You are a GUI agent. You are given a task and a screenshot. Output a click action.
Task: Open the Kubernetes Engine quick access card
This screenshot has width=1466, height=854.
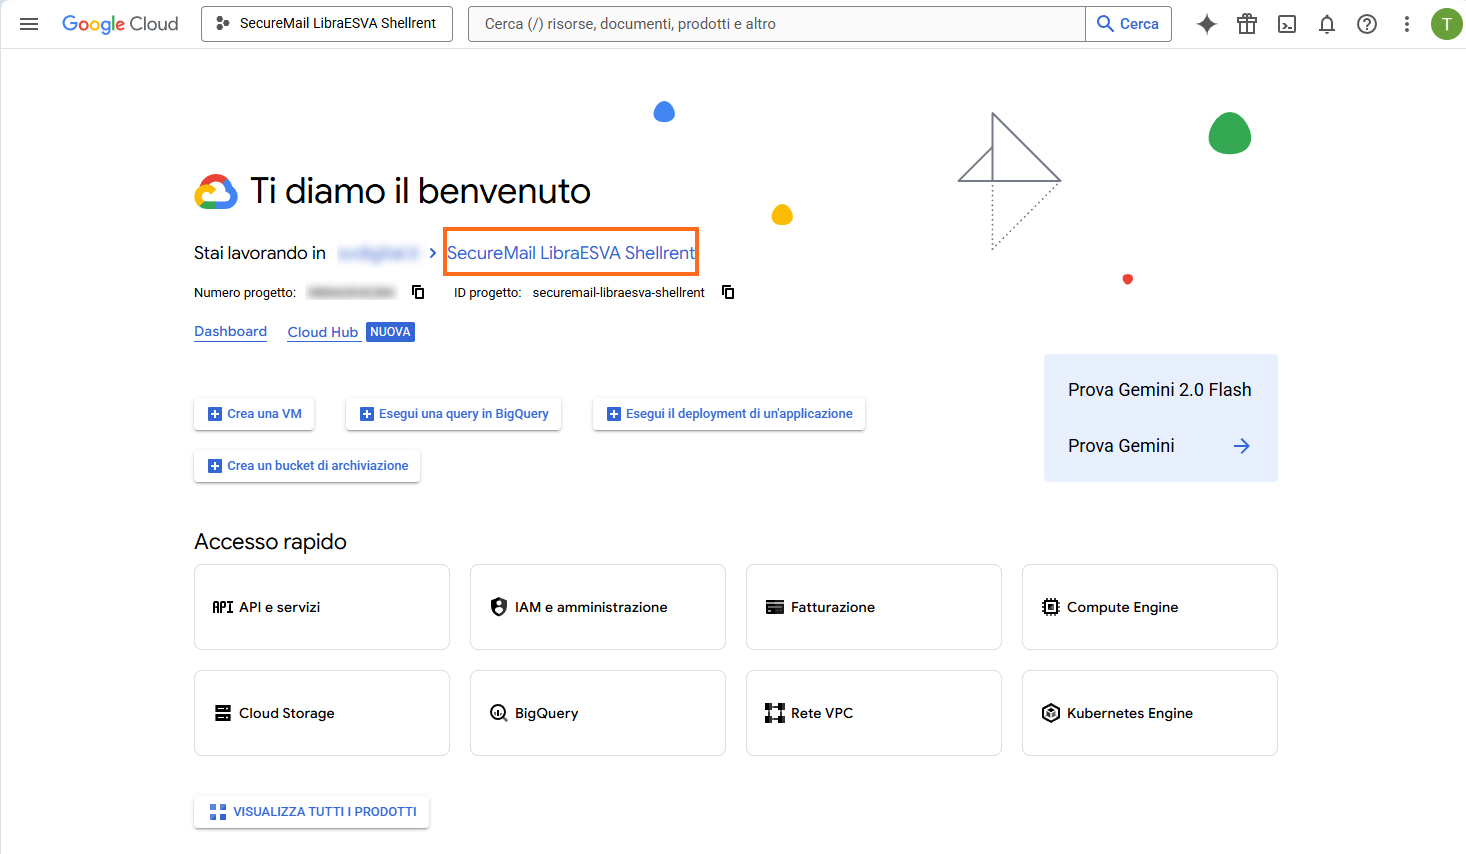[x=1150, y=713]
